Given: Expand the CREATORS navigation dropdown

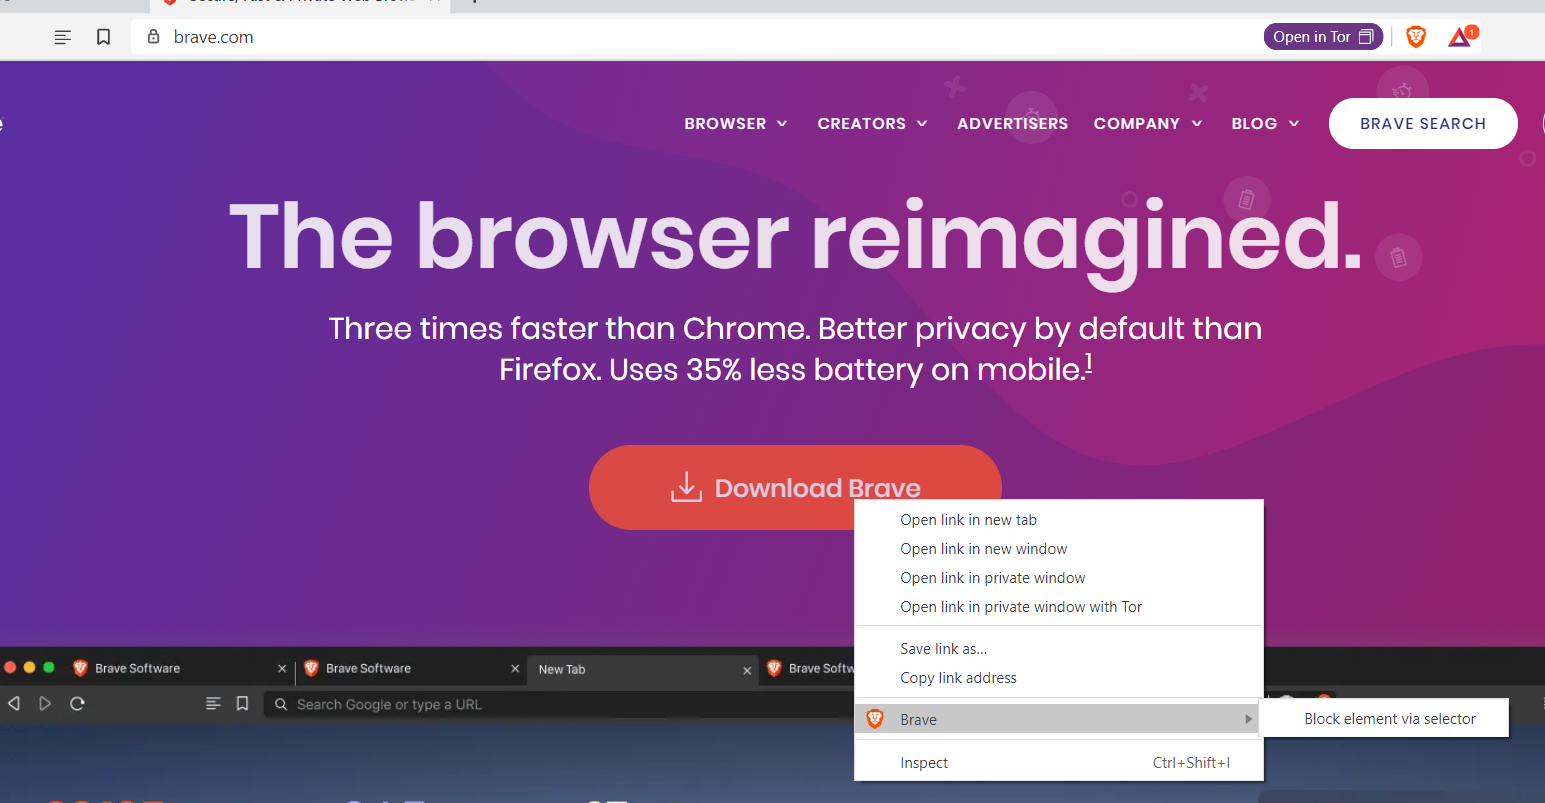Looking at the screenshot, I should point(872,123).
